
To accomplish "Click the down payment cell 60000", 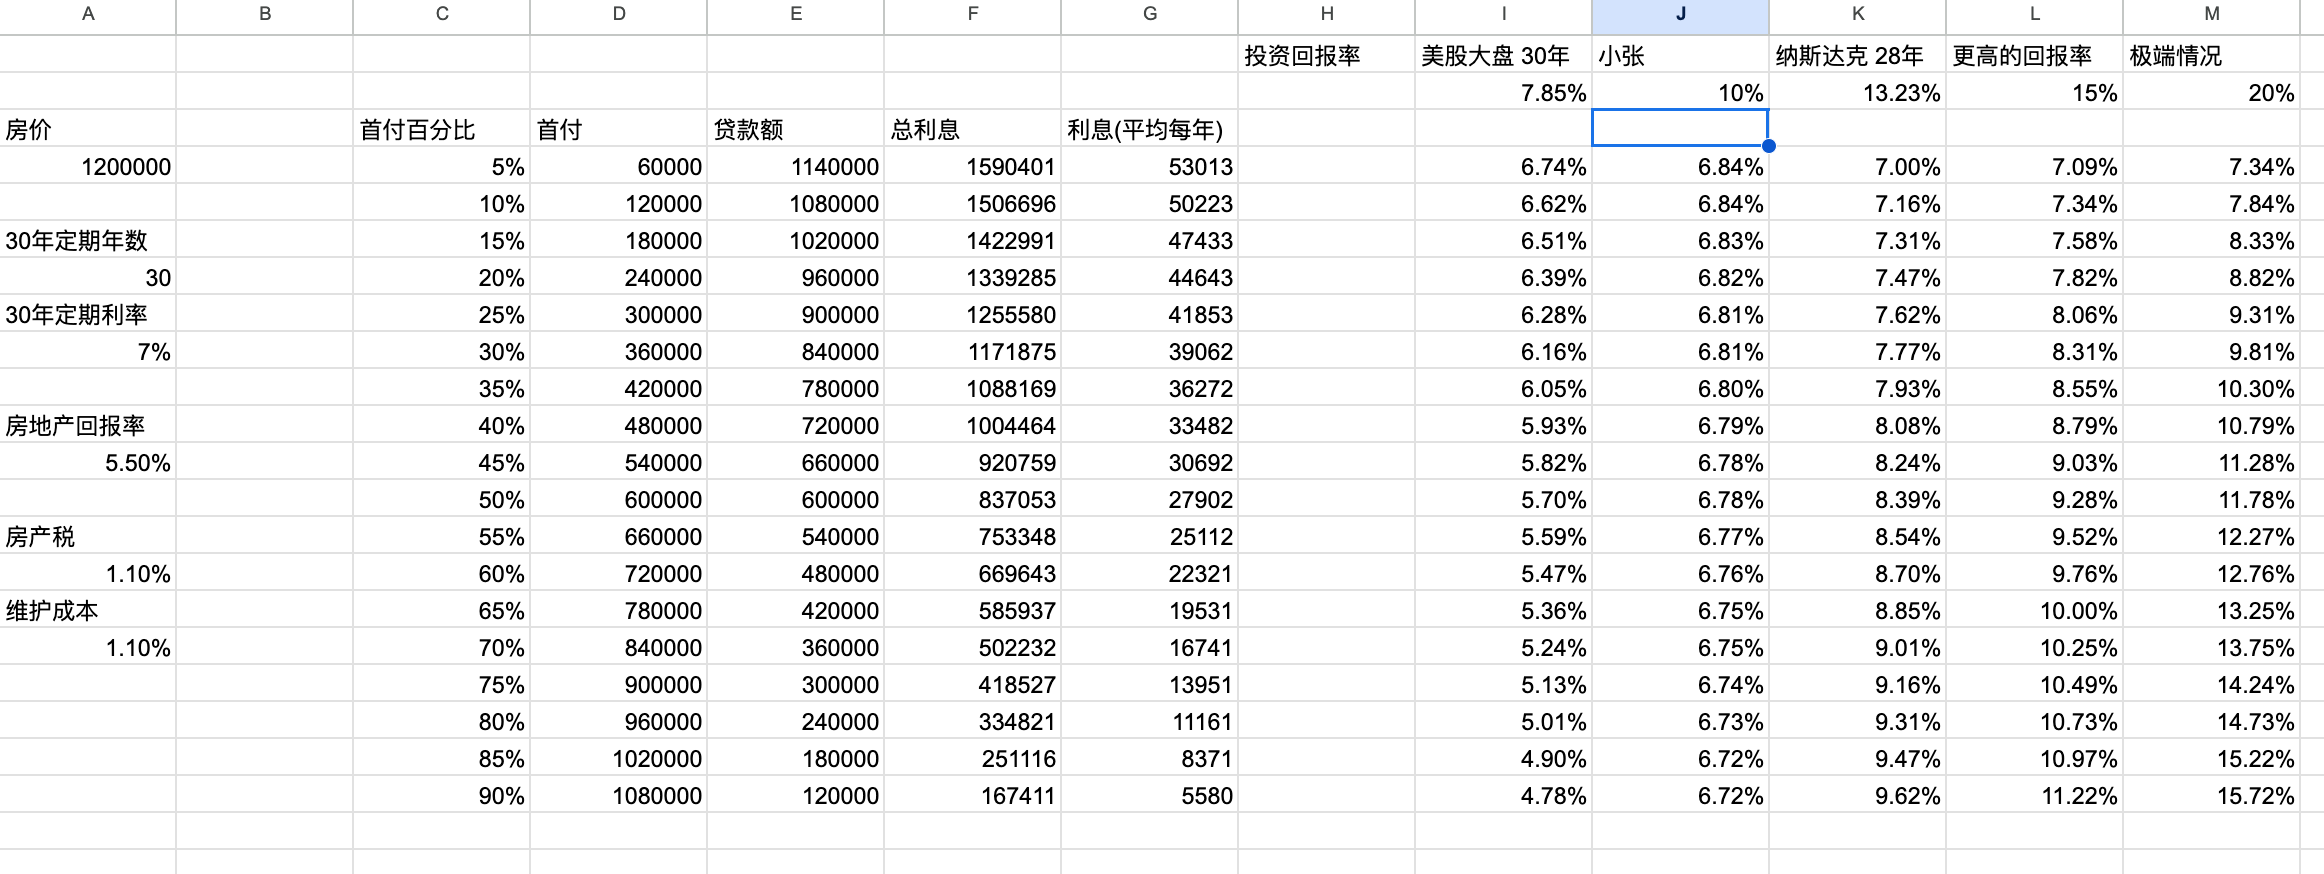I will point(618,166).
